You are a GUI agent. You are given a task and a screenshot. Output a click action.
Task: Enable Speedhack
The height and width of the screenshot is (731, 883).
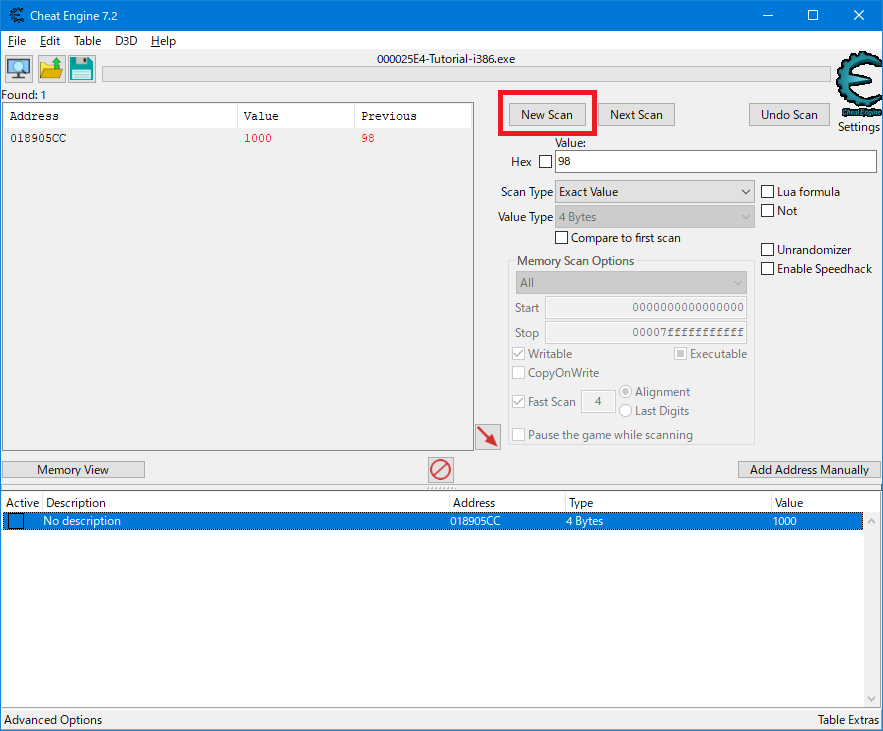click(768, 268)
